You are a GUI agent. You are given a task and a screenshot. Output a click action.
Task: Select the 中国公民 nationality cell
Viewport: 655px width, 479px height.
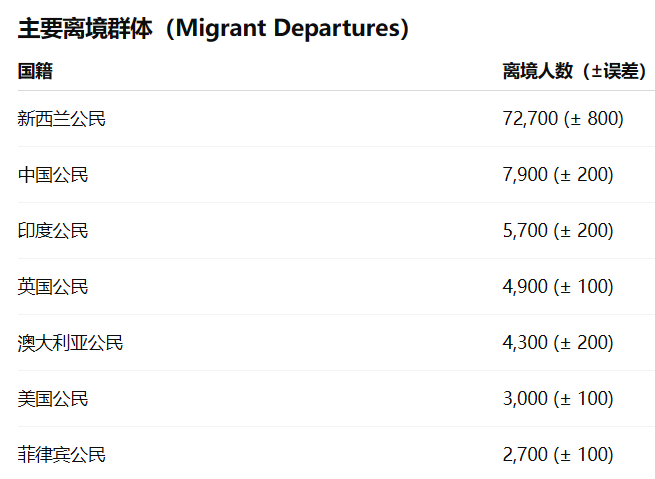point(53,175)
